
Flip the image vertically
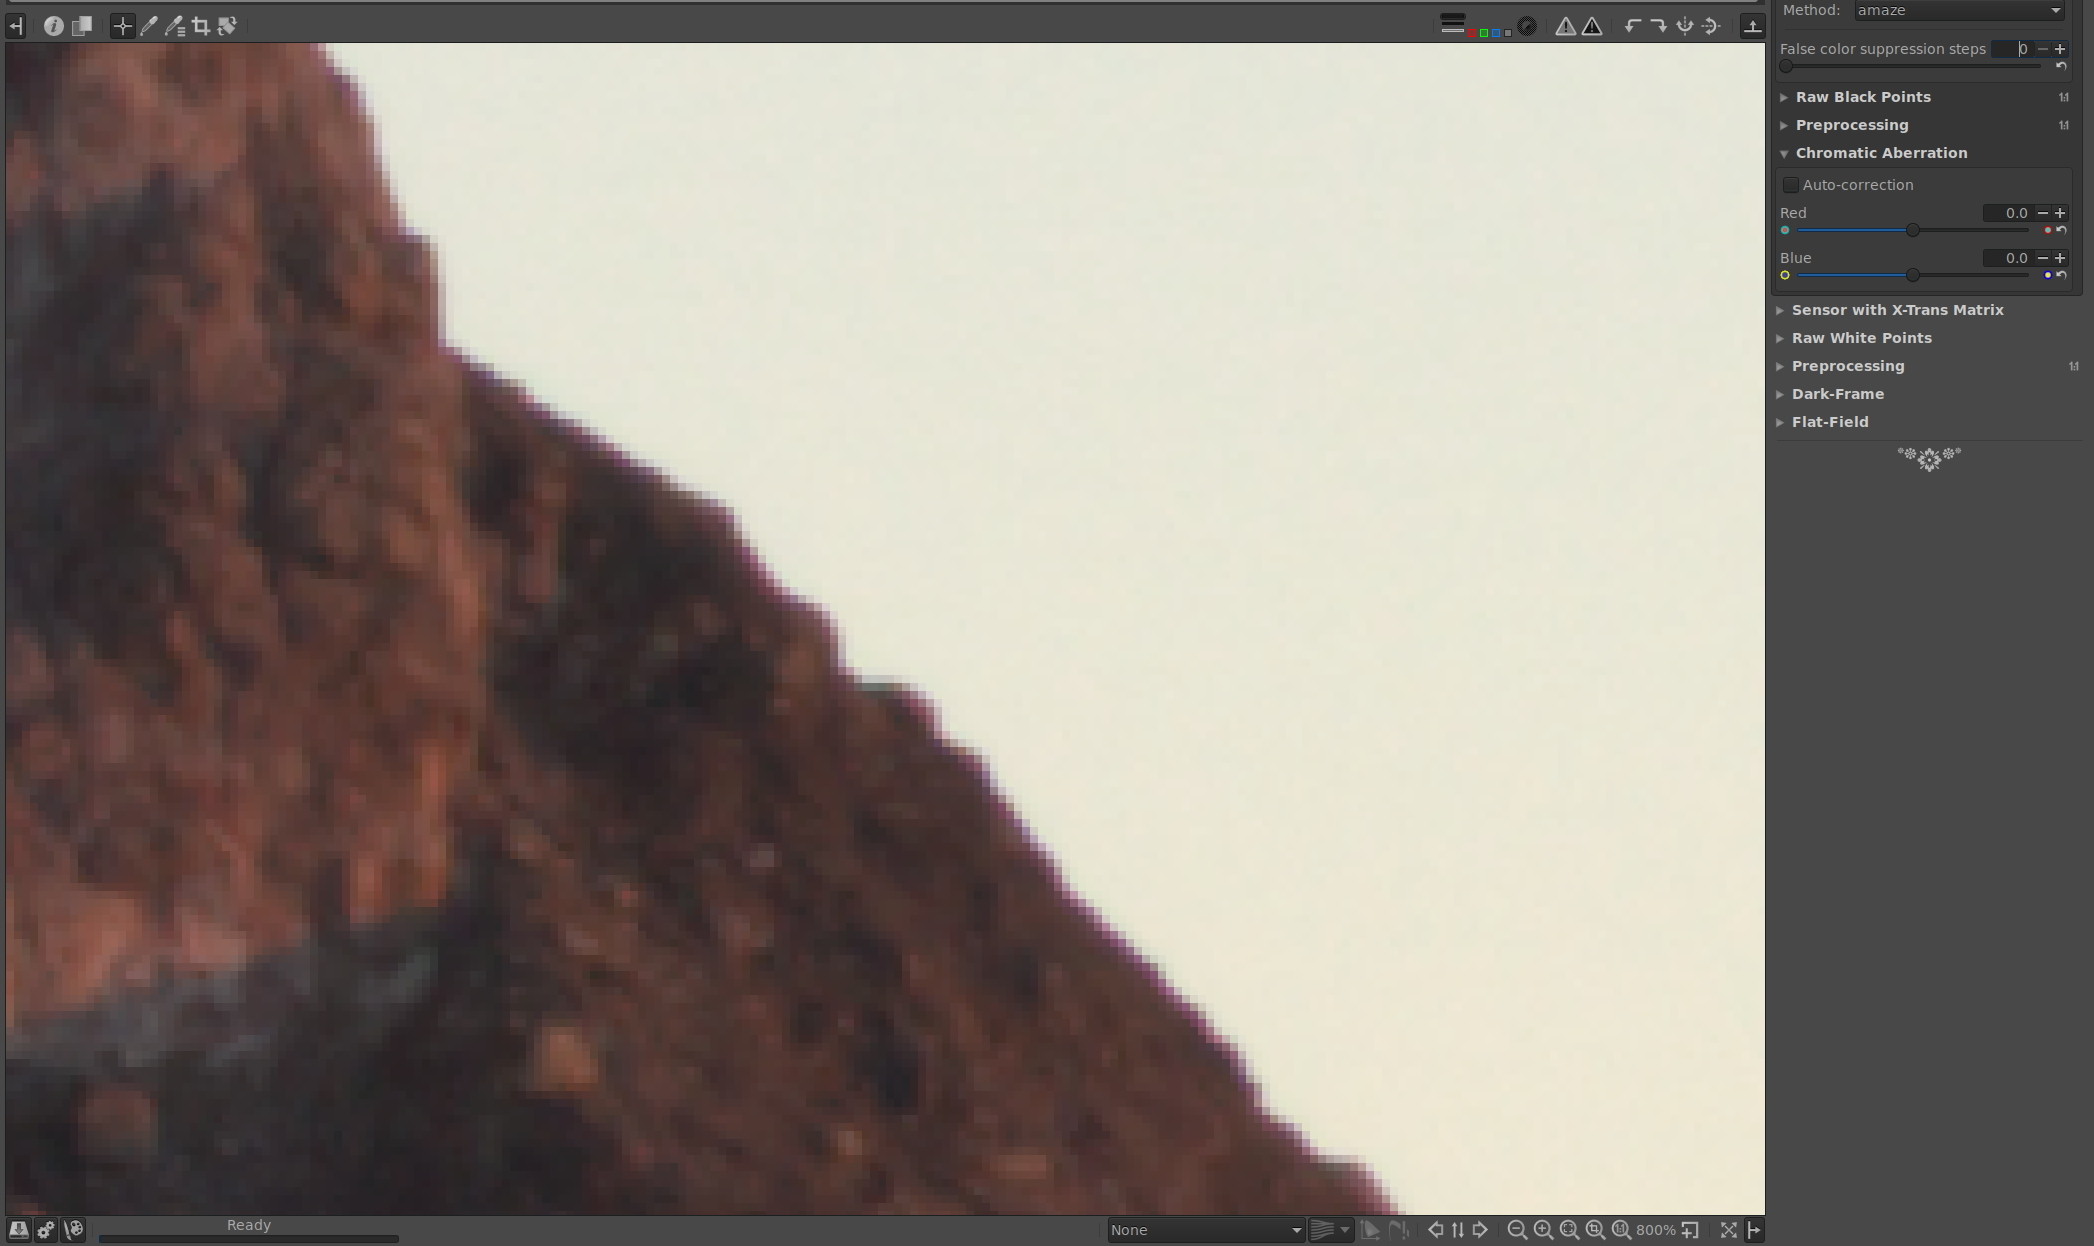click(x=1711, y=27)
